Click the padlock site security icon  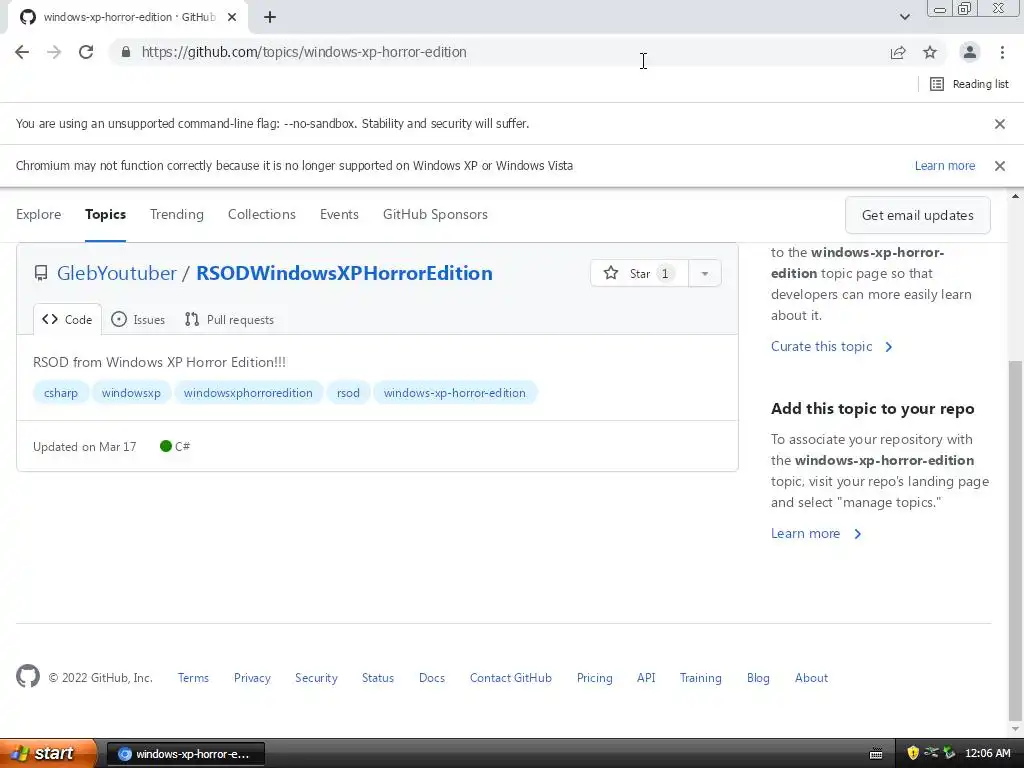[x=126, y=52]
